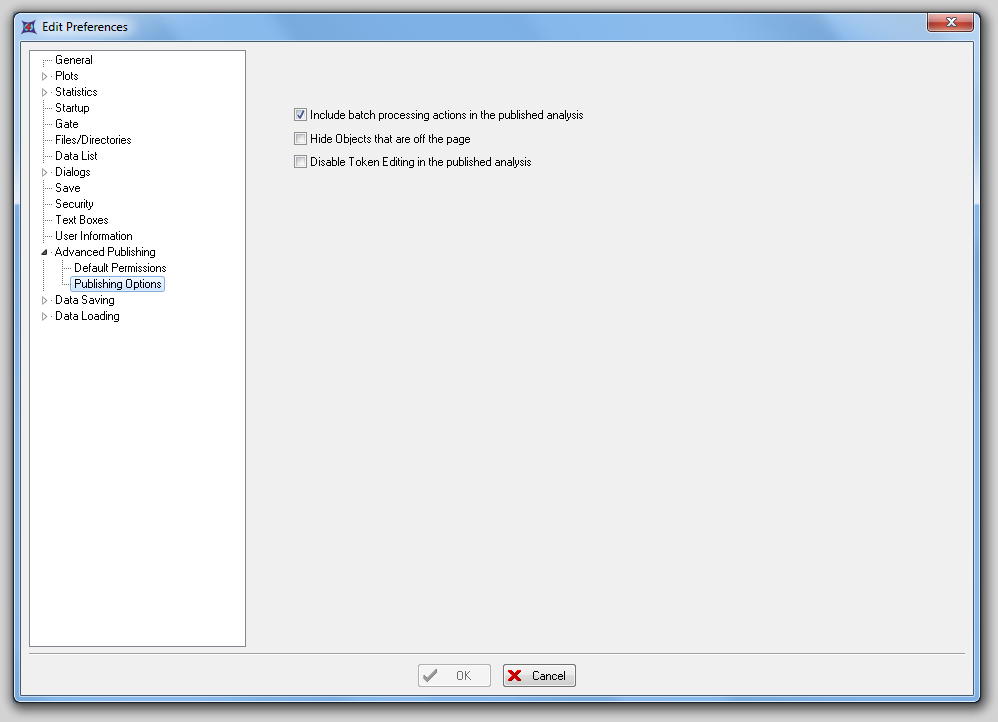
Task: Open the Plots preferences category
Action: pyautogui.click(x=67, y=76)
